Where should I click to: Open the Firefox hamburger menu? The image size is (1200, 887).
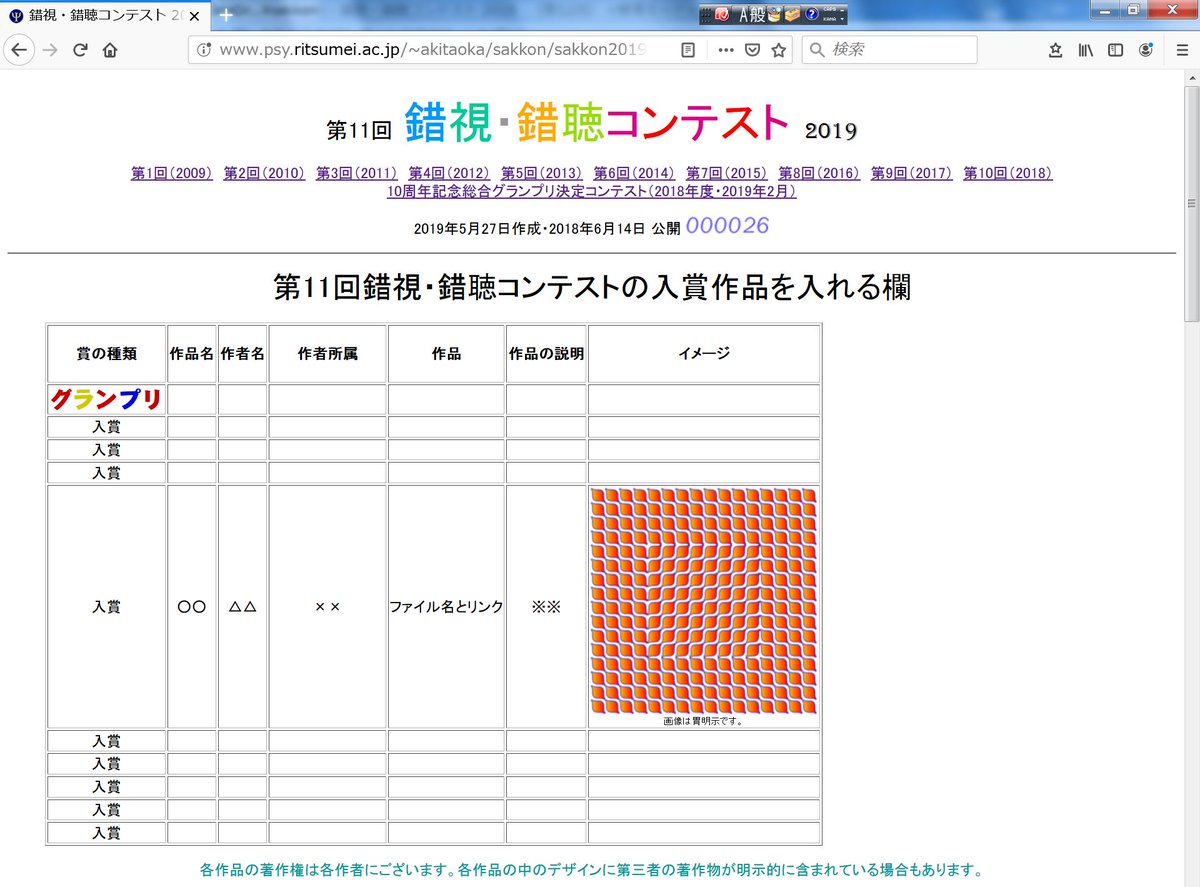1181,50
